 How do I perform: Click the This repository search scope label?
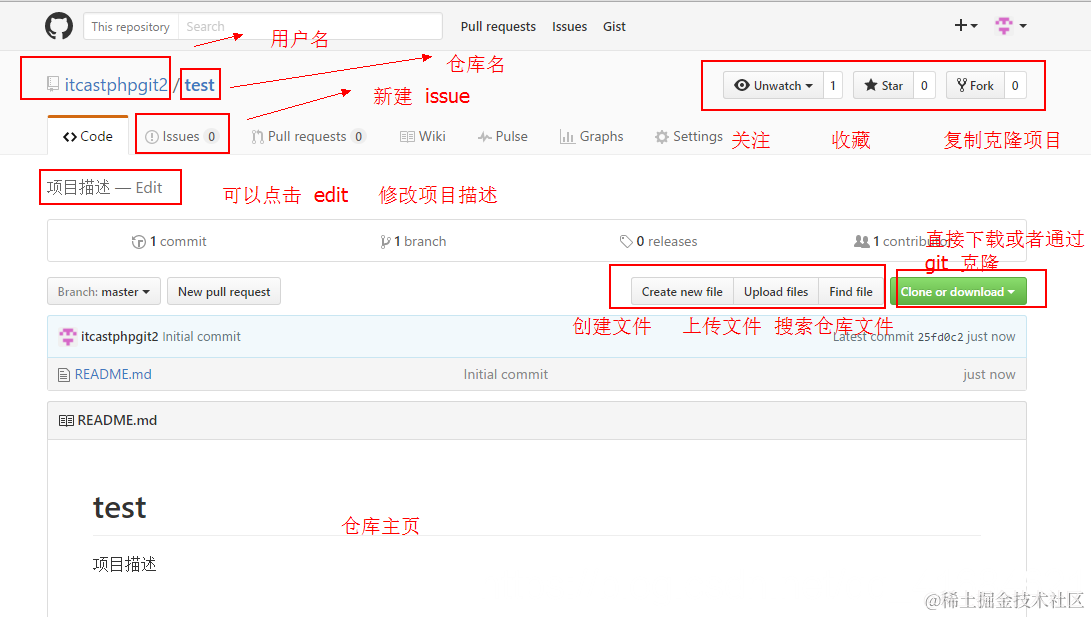click(x=131, y=26)
